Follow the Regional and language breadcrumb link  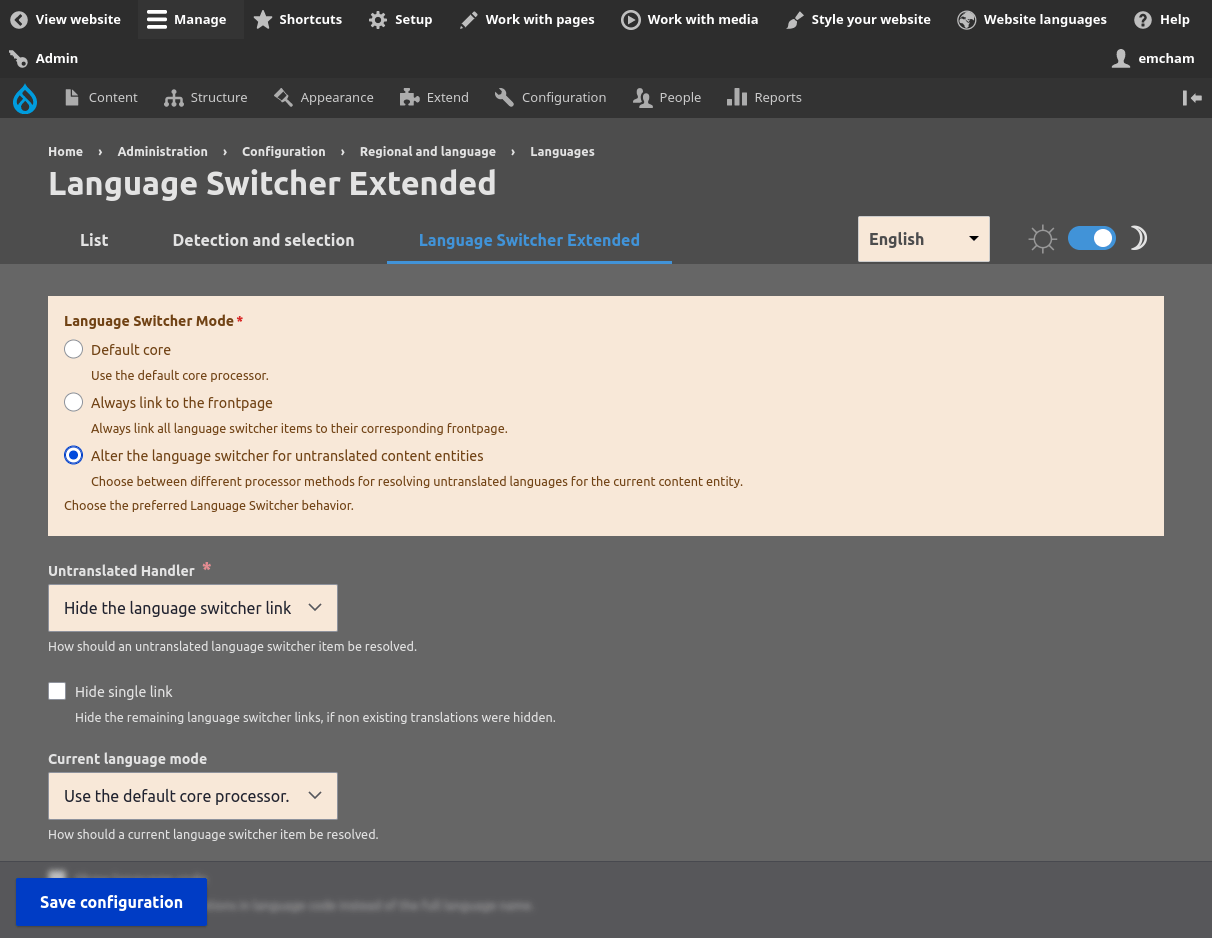(427, 151)
